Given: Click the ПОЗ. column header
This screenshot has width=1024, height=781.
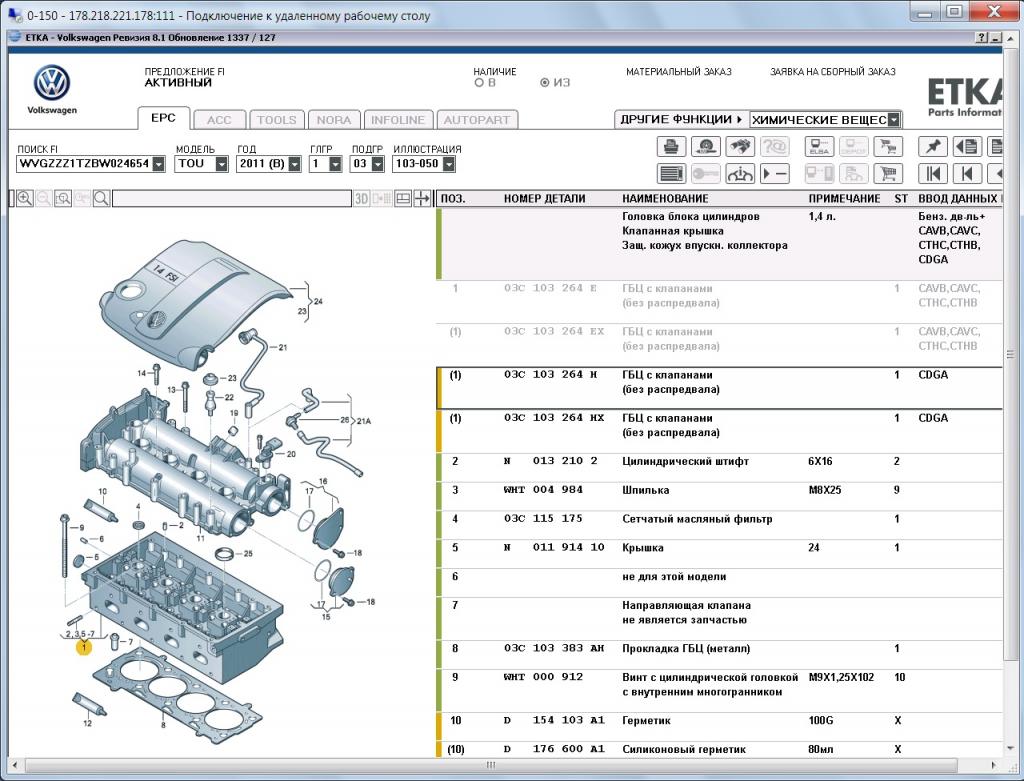Looking at the screenshot, I should (x=453, y=199).
